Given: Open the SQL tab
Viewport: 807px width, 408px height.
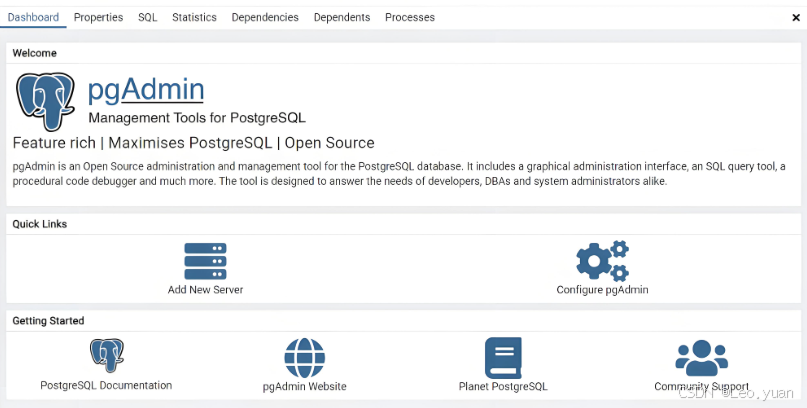Looking at the screenshot, I should click(x=148, y=17).
